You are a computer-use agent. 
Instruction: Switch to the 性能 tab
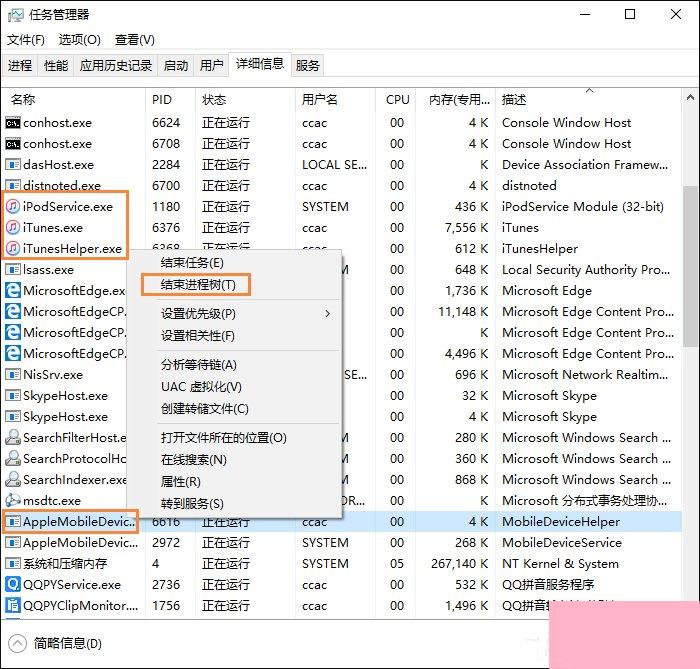(x=56, y=66)
